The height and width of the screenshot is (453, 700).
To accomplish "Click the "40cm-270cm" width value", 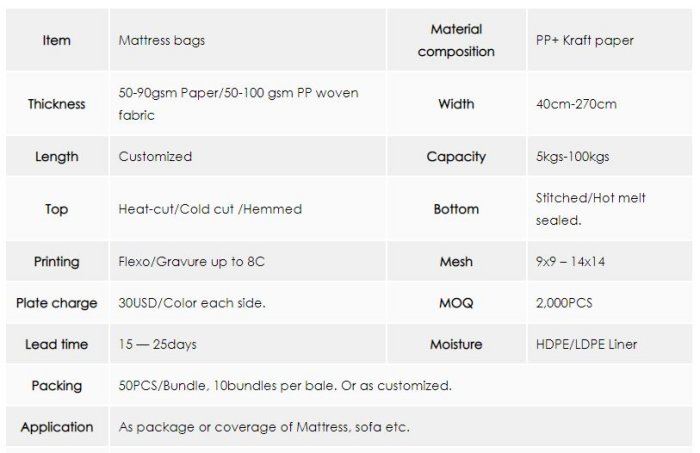I will coord(576,104).
